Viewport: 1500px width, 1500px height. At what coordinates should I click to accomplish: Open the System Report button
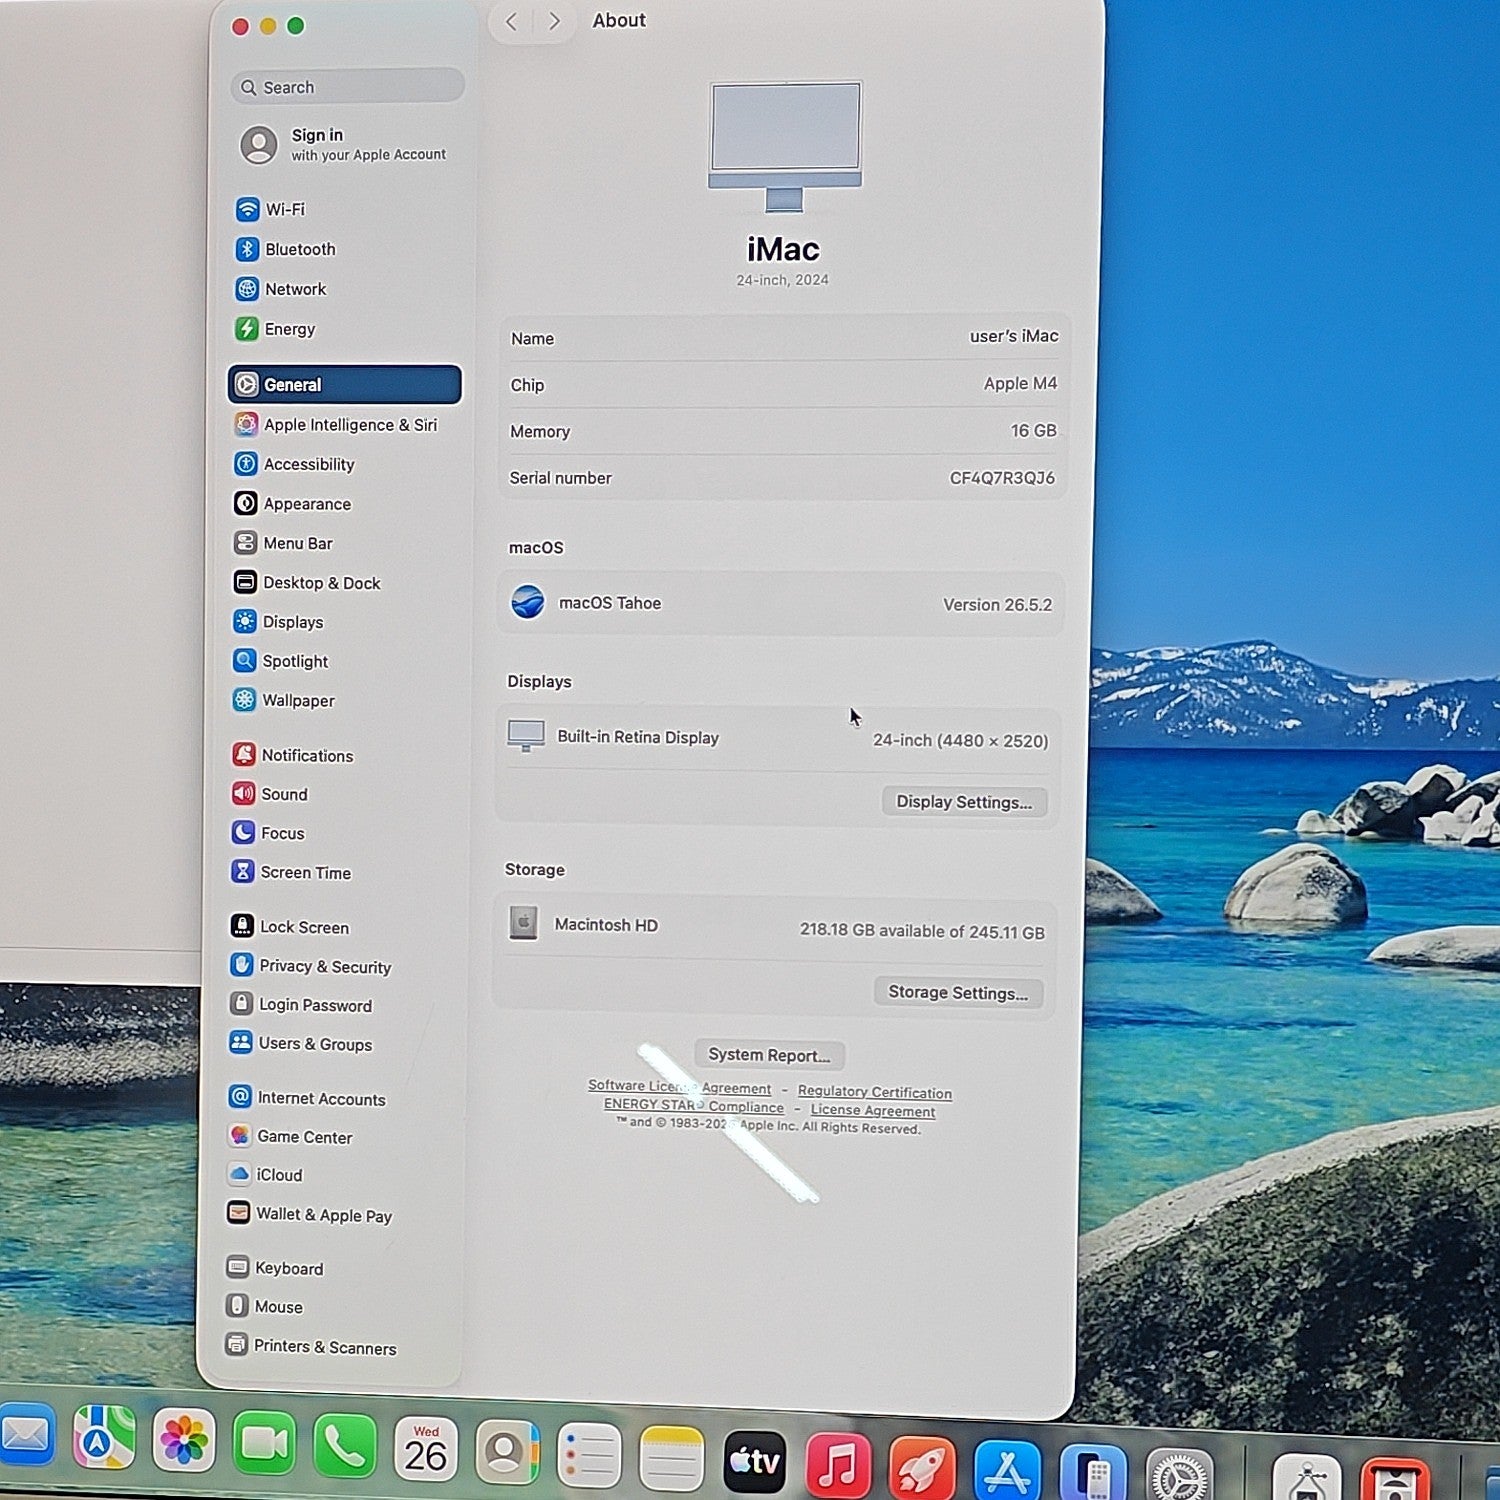pyautogui.click(x=769, y=1054)
